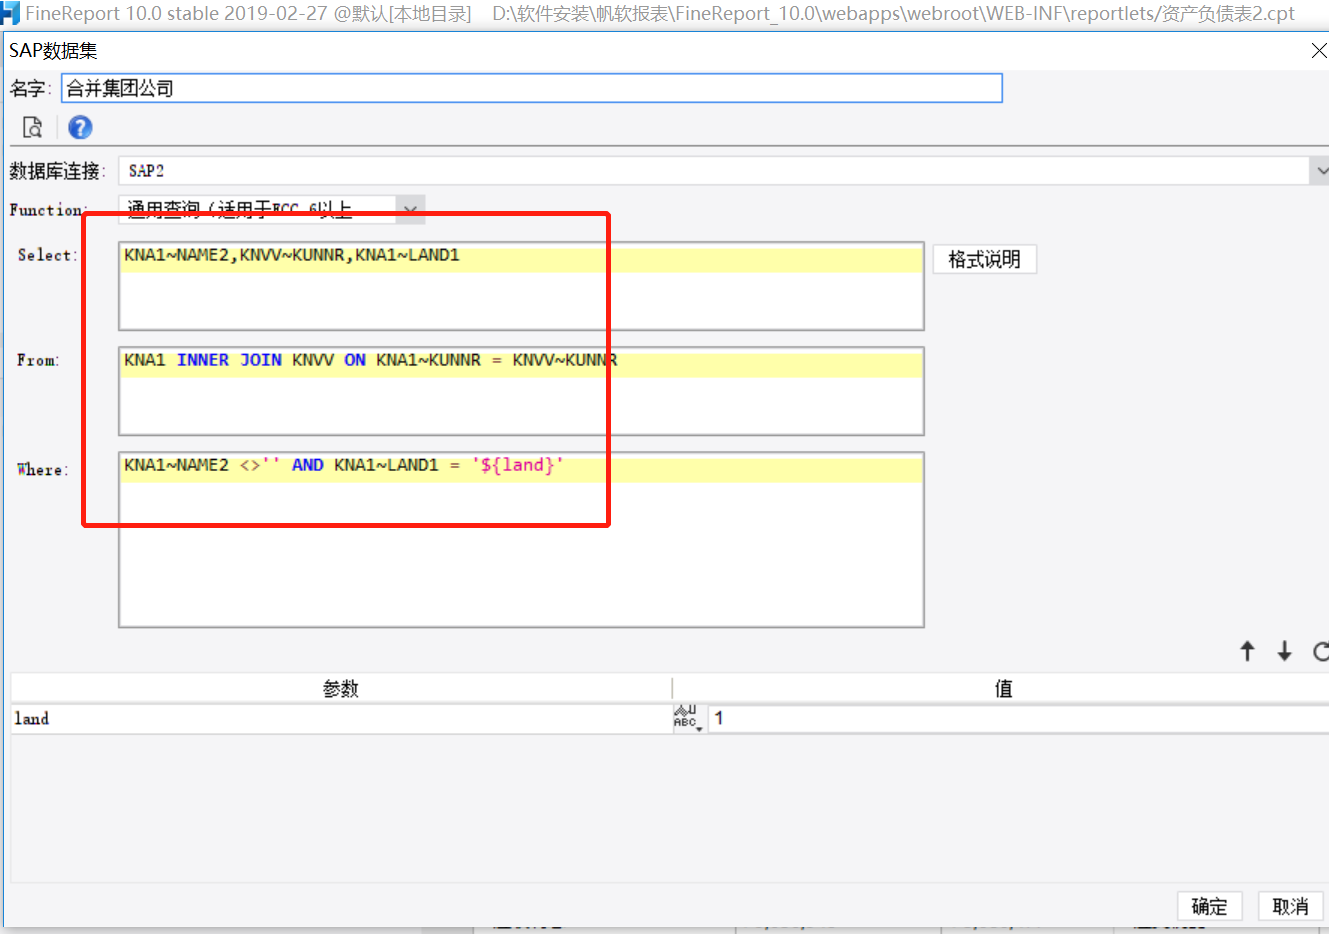Focus the 名字 field containing 合并集团公司
The height and width of the screenshot is (934, 1329).
coord(532,88)
